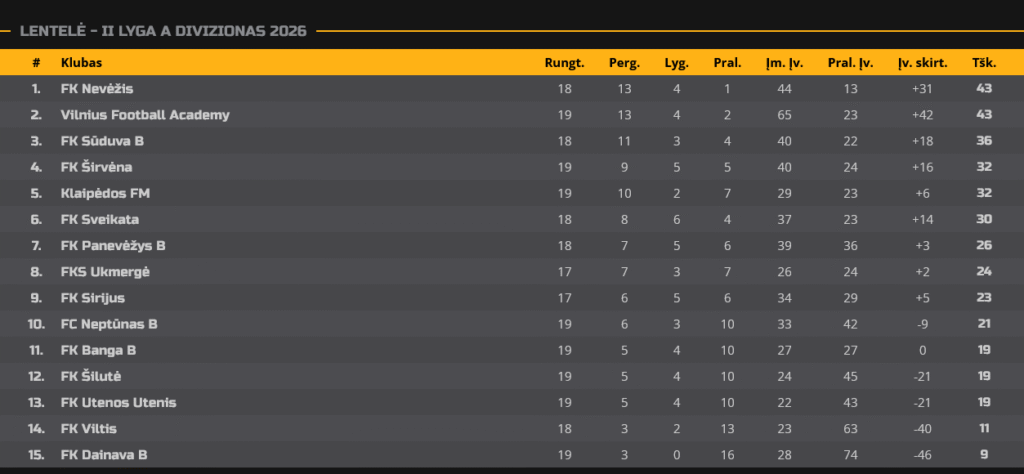
Task: Open Vilnius Football Academy club page
Action: pyautogui.click(x=145, y=115)
